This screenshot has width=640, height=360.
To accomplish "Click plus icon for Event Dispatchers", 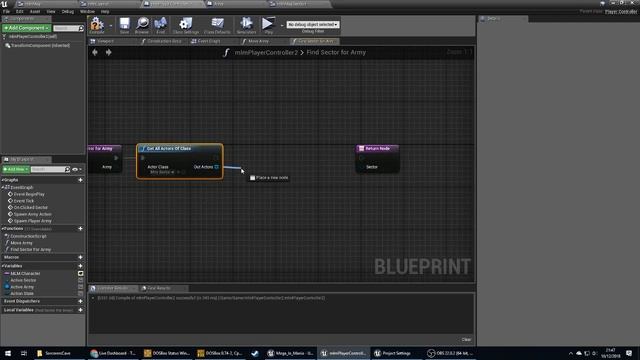I will [x=80, y=301].
